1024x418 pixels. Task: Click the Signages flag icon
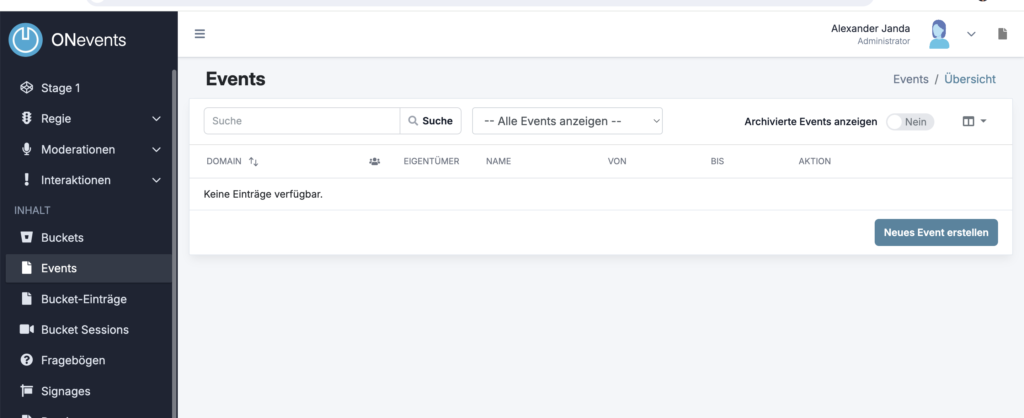coord(27,391)
